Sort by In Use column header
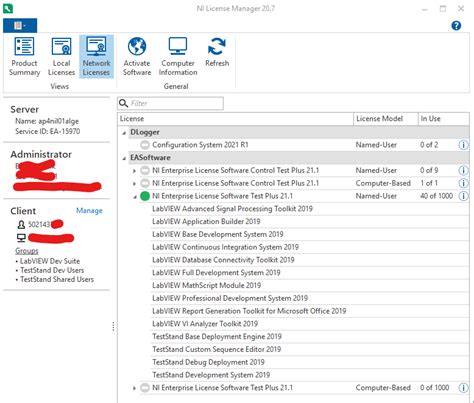This screenshot has height=403, width=474. pyautogui.click(x=444, y=119)
